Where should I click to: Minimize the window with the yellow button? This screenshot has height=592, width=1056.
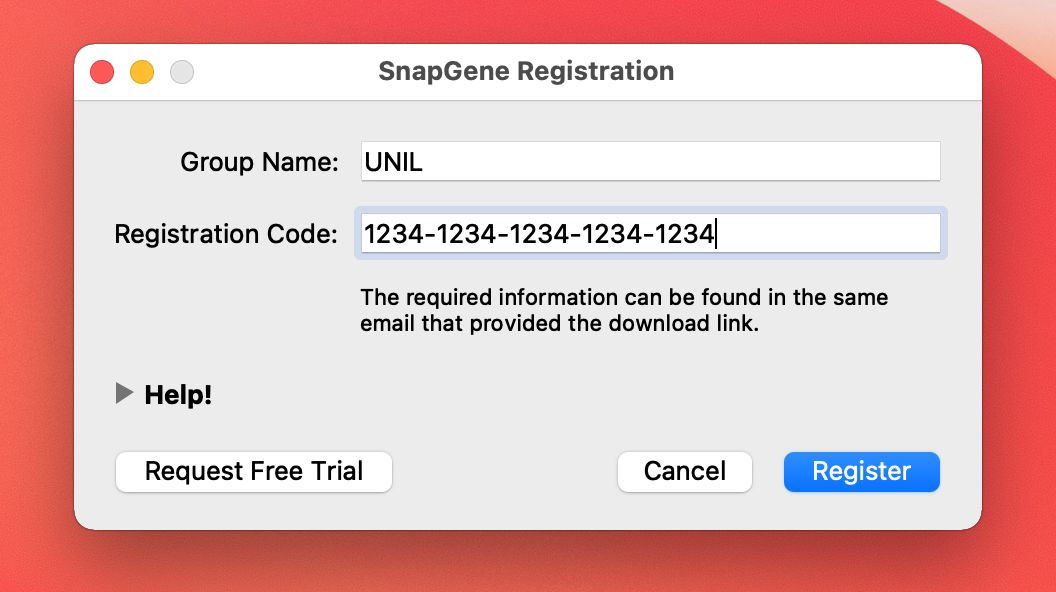[142, 72]
